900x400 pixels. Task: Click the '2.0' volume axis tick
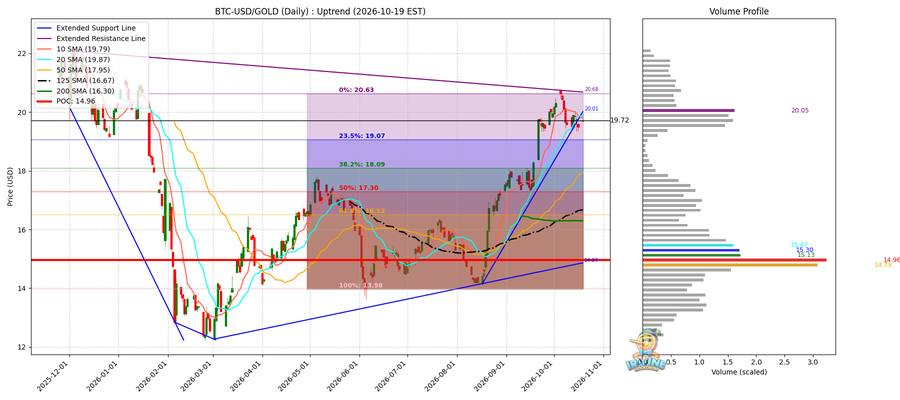coord(756,363)
